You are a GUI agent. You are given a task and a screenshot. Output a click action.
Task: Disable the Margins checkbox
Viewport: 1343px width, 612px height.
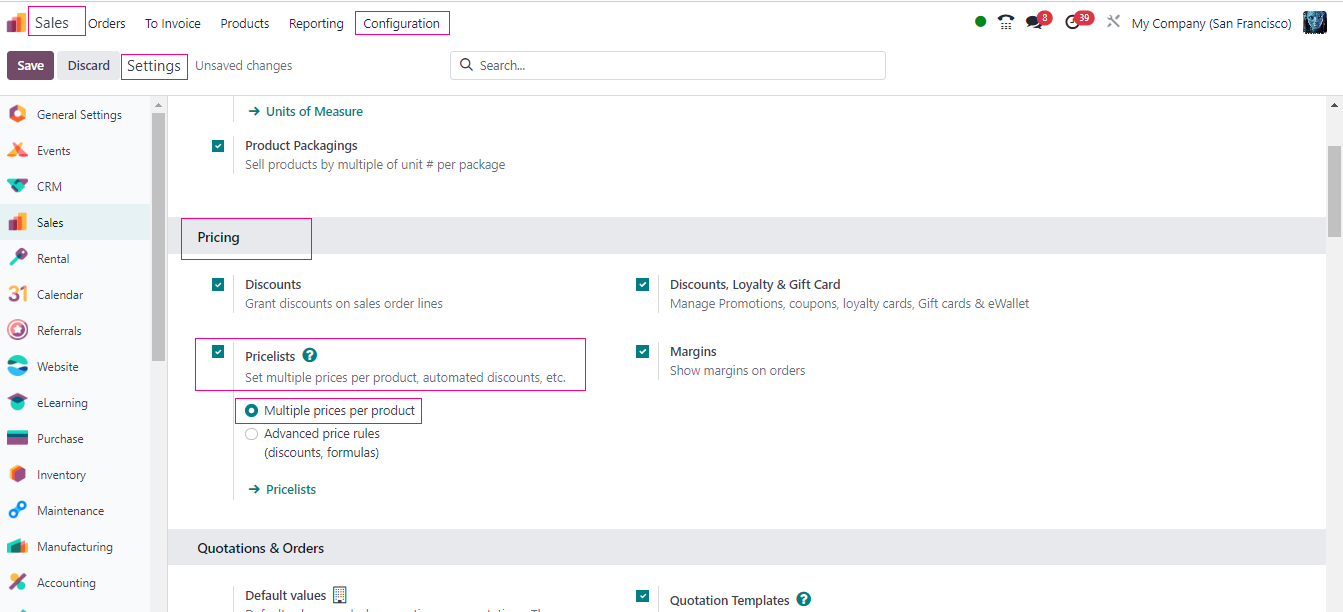point(642,352)
